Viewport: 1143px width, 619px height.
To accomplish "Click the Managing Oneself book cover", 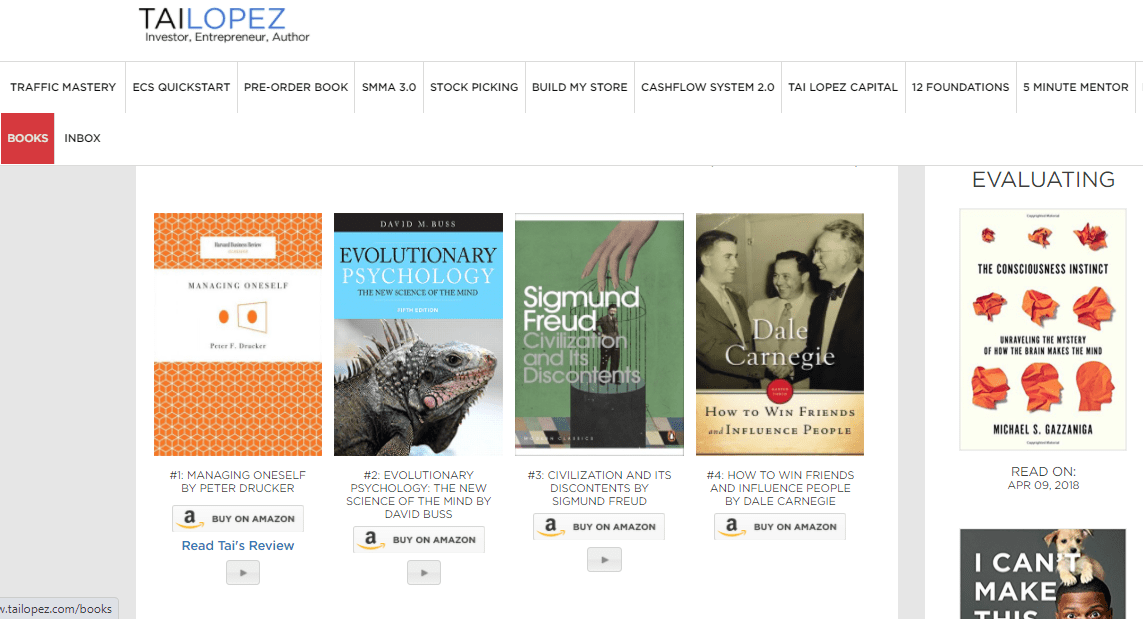I will (238, 335).
